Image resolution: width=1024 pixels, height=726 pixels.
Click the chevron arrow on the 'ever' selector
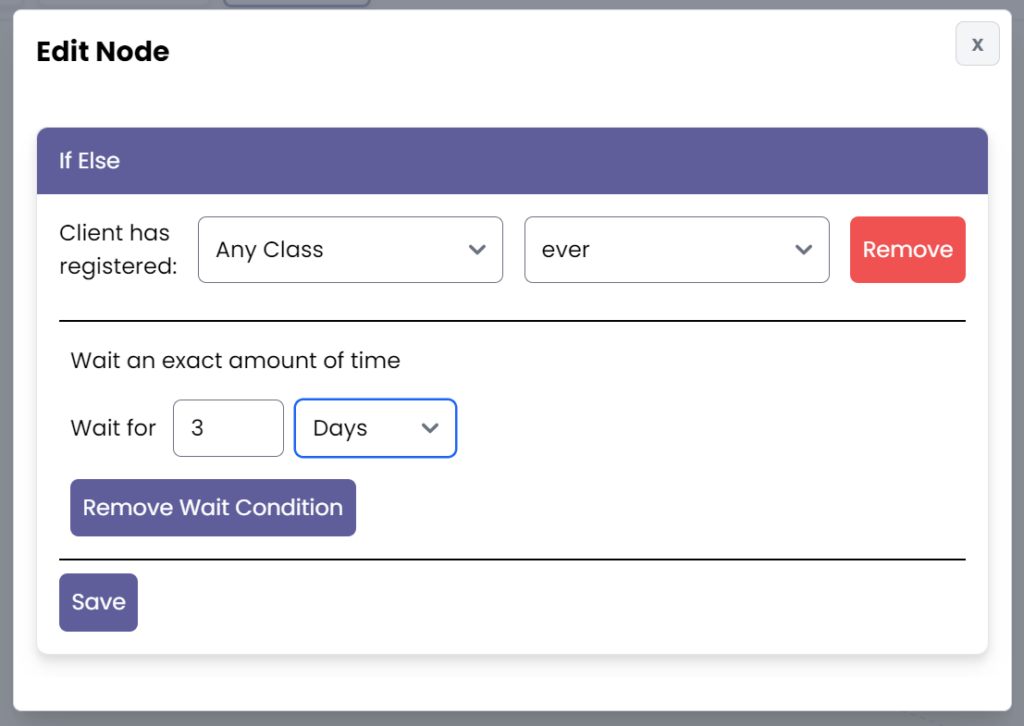803,250
